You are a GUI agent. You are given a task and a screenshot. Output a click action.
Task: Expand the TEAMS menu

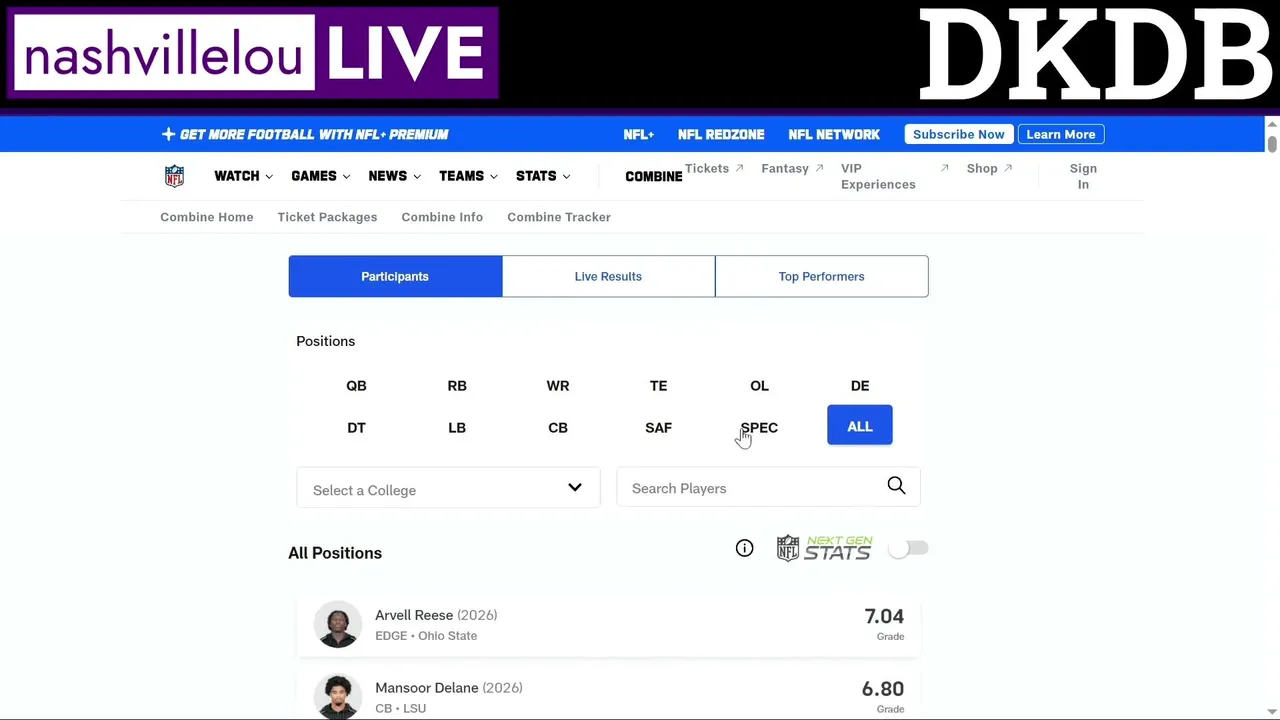[468, 176]
